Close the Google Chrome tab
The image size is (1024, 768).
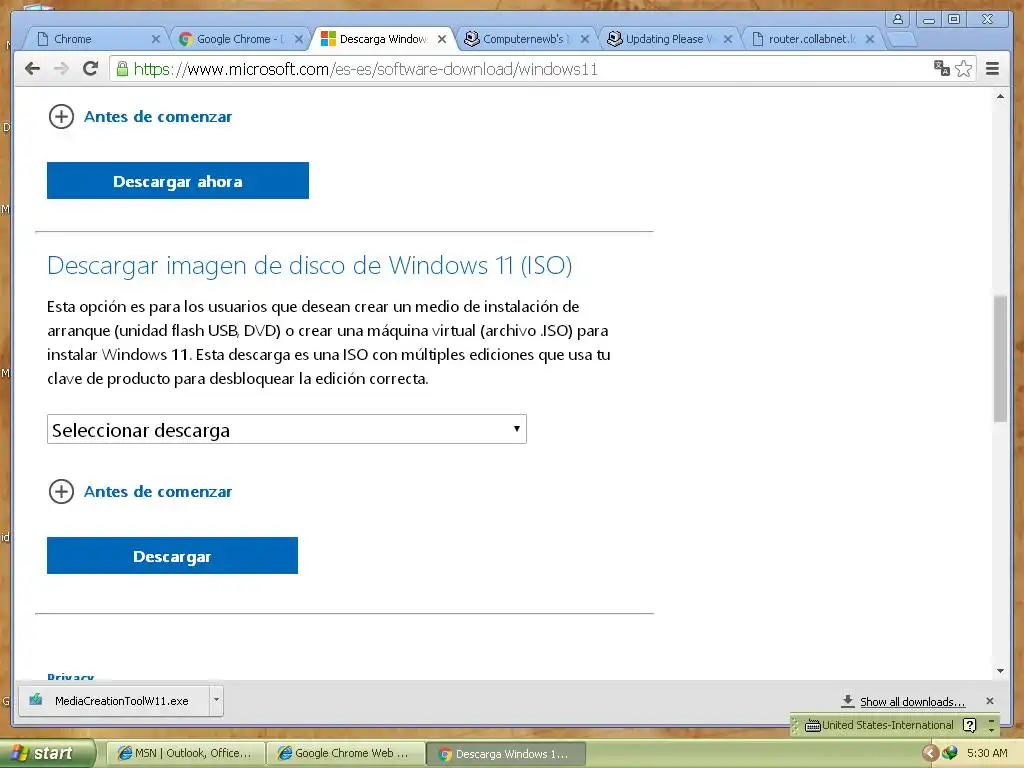point(298,39)
